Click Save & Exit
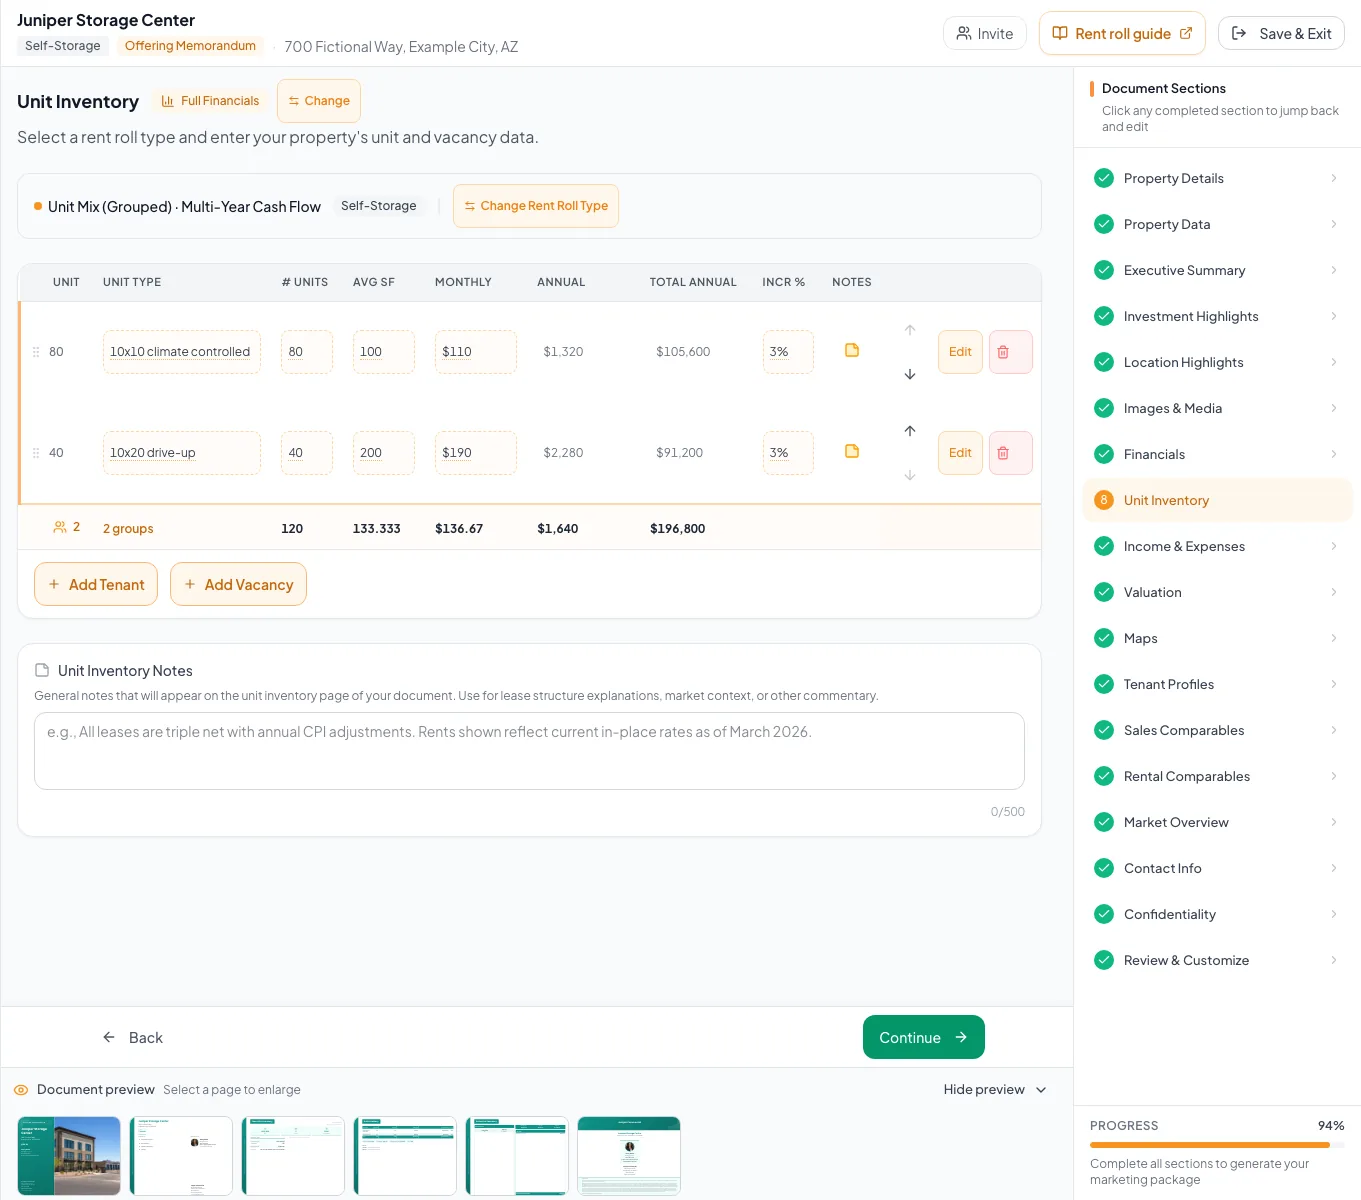The width and height of the screenshot is (1361, 1200). pos(1281,33)
